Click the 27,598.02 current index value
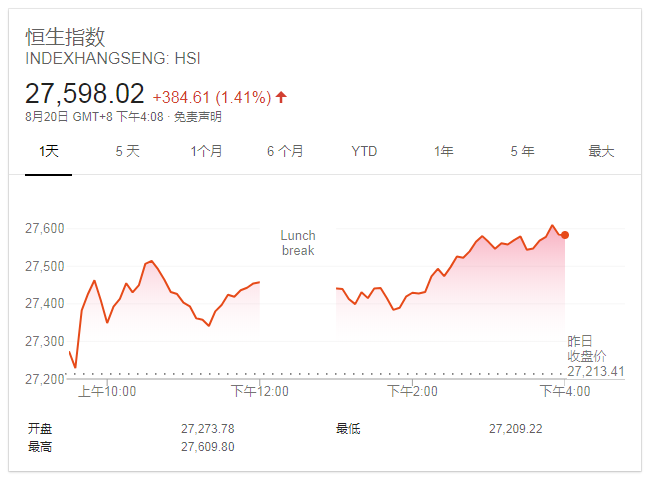 pyautogui.click(x=85, y=93)
